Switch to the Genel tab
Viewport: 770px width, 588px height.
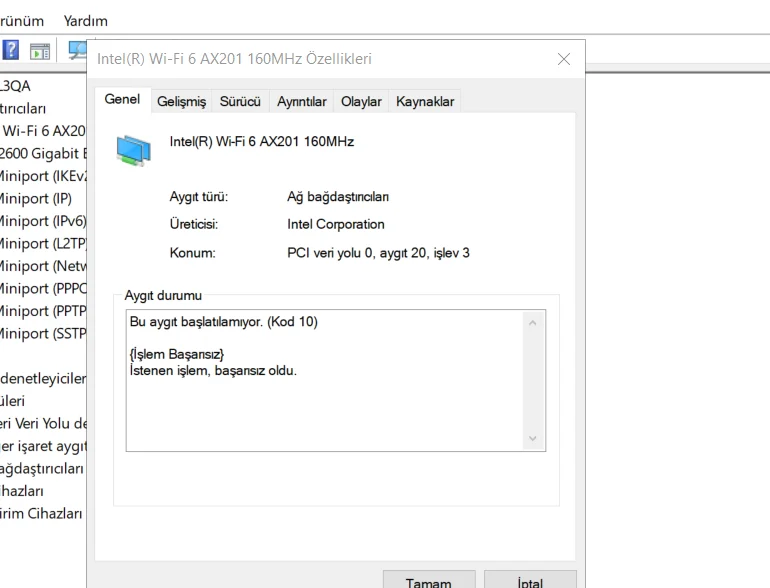tap(122, 99)
